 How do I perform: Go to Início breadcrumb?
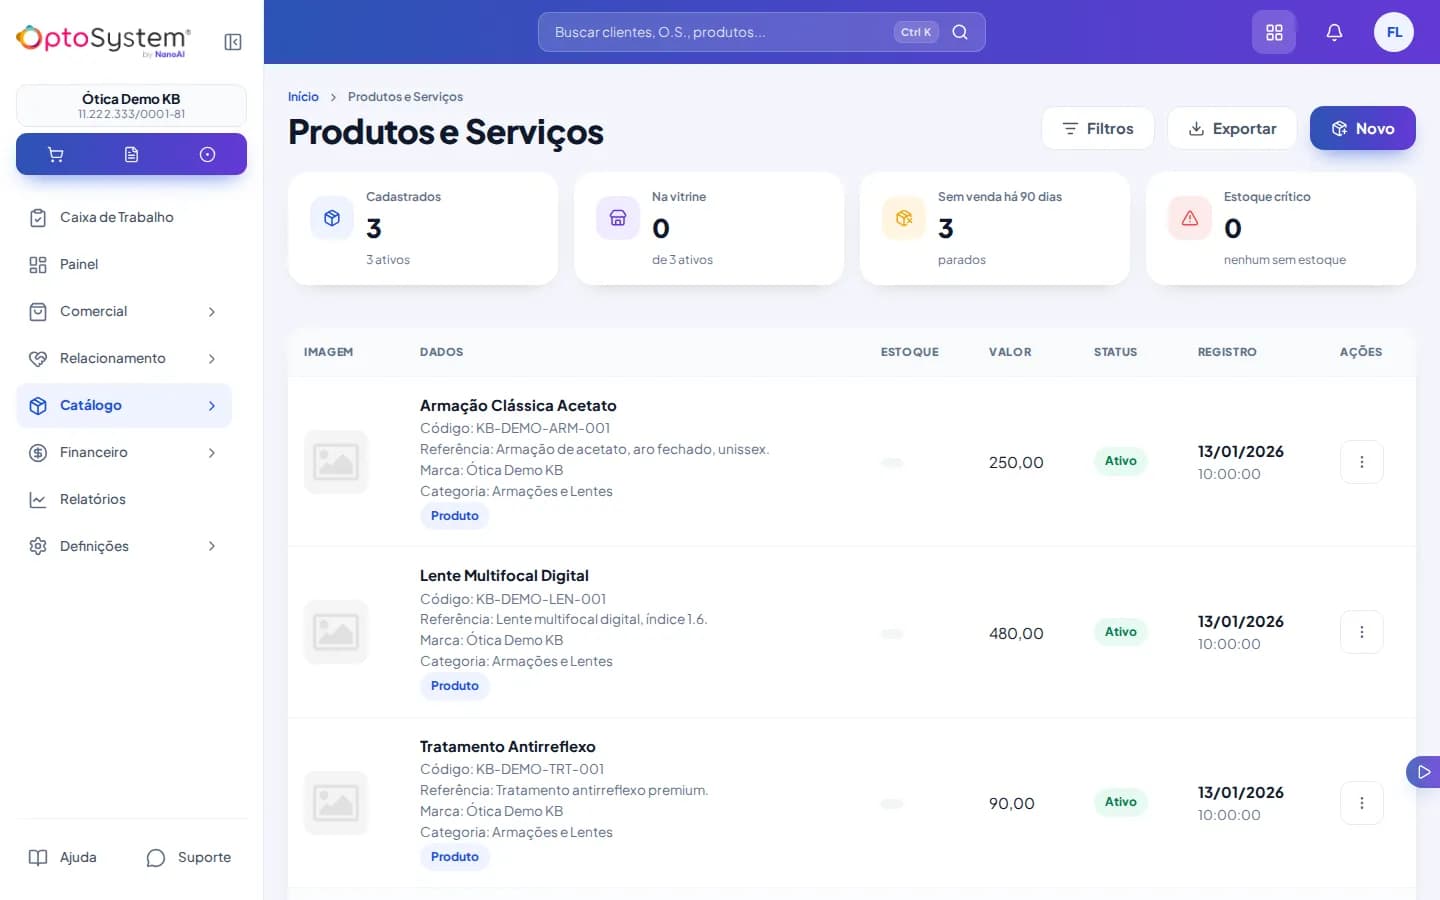point(303,97)
